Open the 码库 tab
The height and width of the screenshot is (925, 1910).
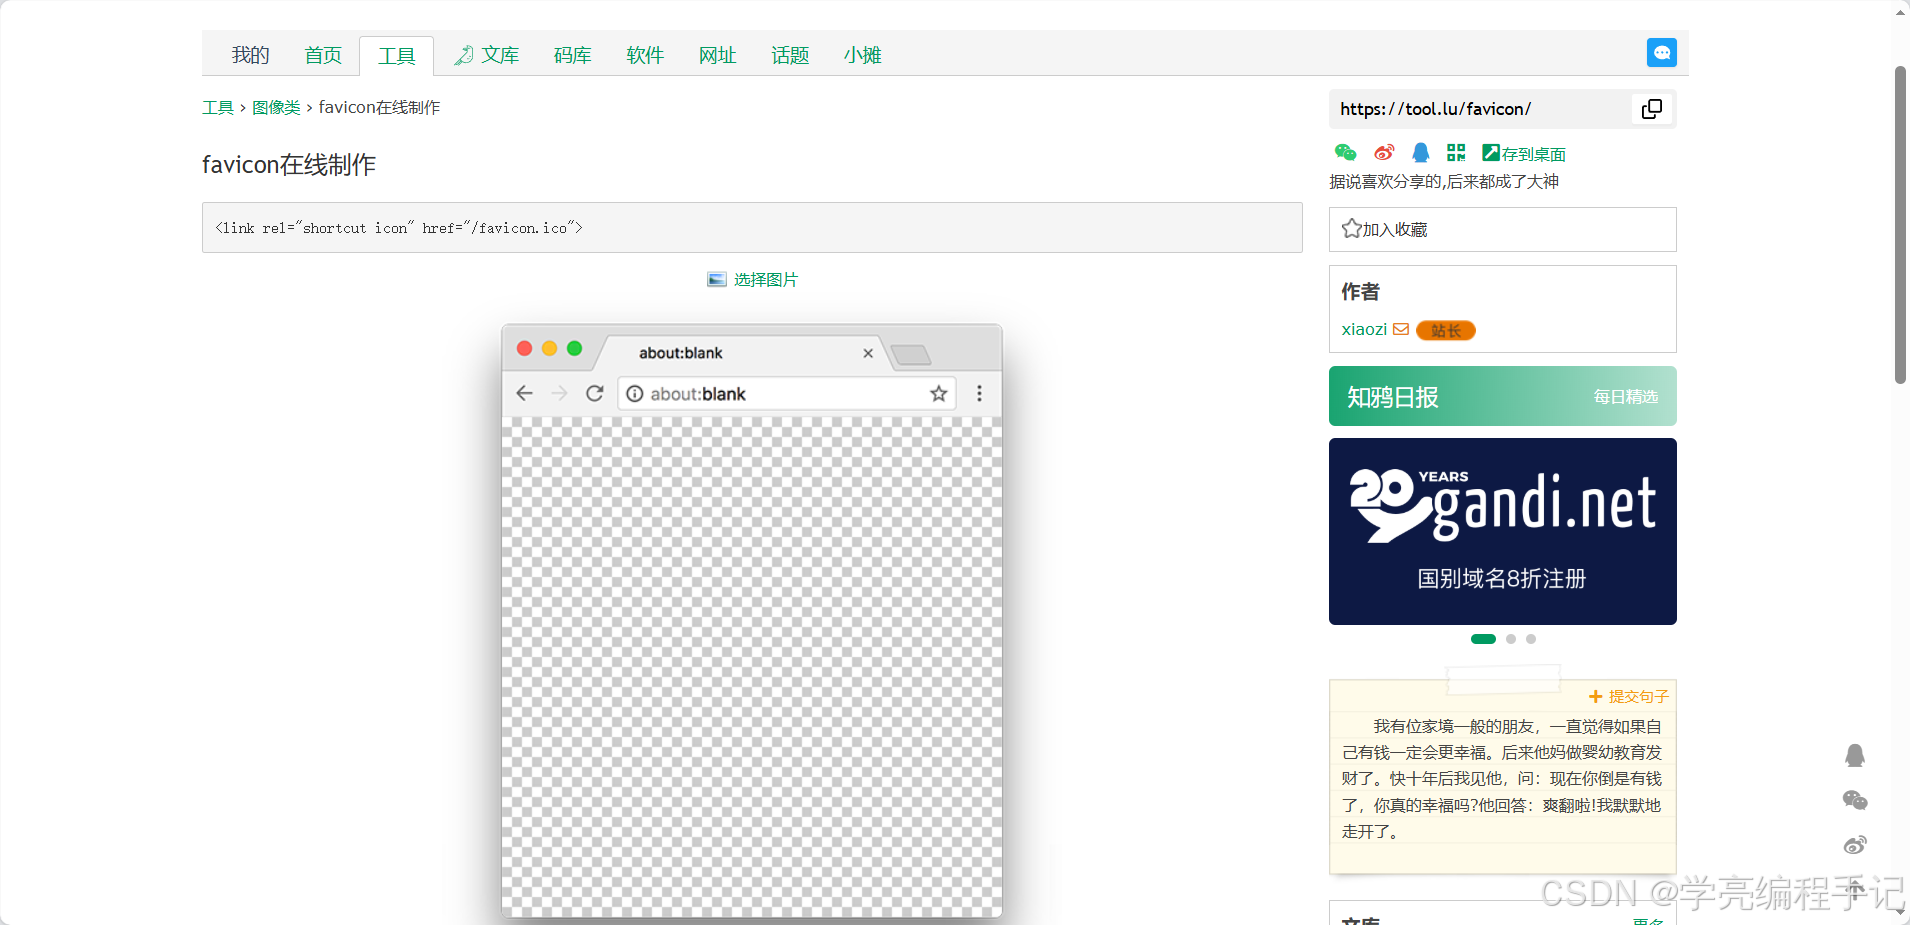pos(573,55)
